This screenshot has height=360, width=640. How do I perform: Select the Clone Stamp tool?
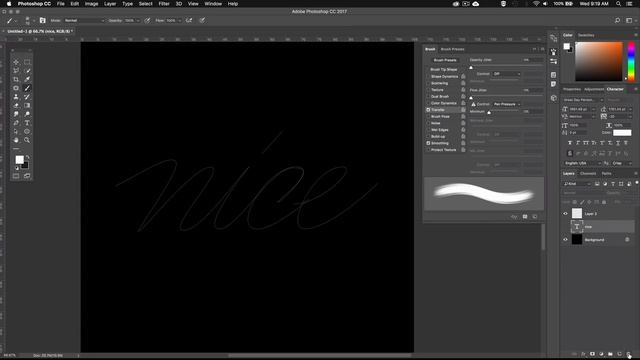16,97
